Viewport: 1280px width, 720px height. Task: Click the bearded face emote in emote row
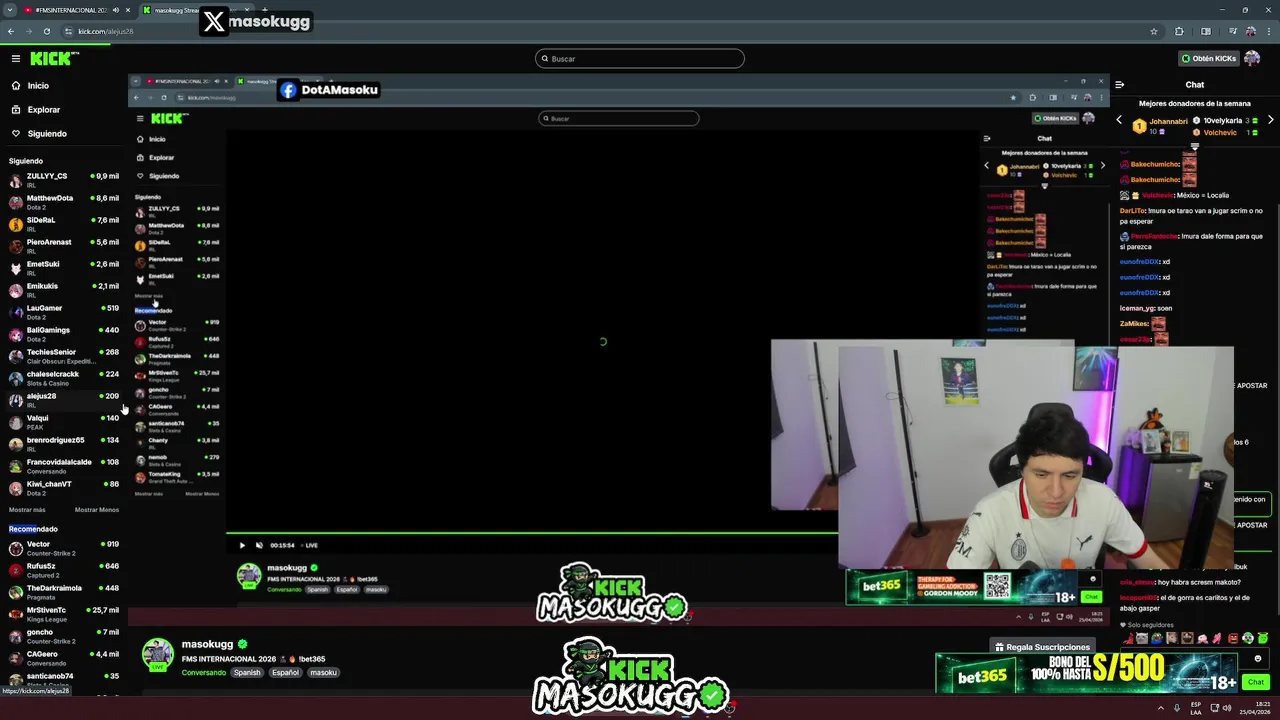click(x=1187, y=638)
